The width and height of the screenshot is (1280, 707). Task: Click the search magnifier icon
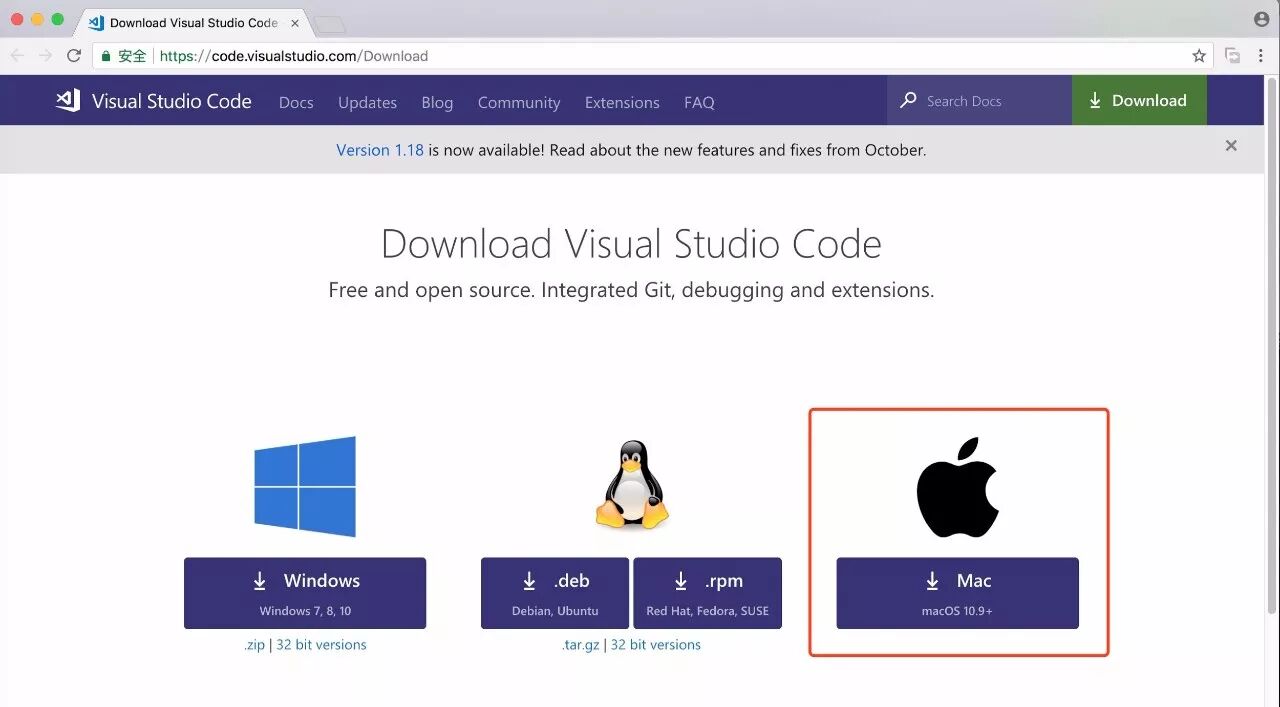[x=908, y=100]
